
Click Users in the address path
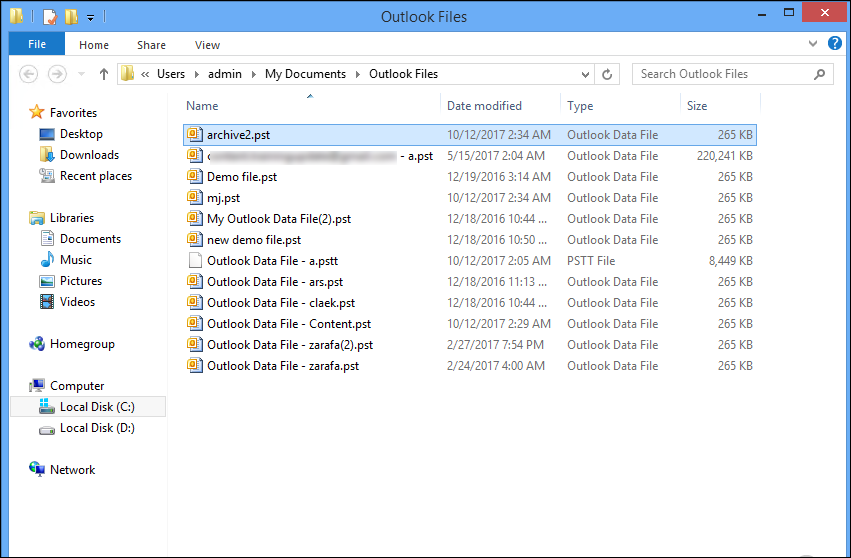(x=171, y=74)
